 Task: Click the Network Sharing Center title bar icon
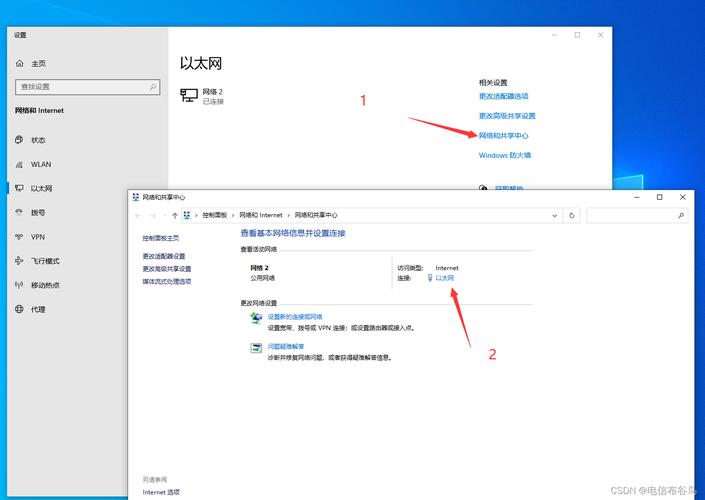136,197
